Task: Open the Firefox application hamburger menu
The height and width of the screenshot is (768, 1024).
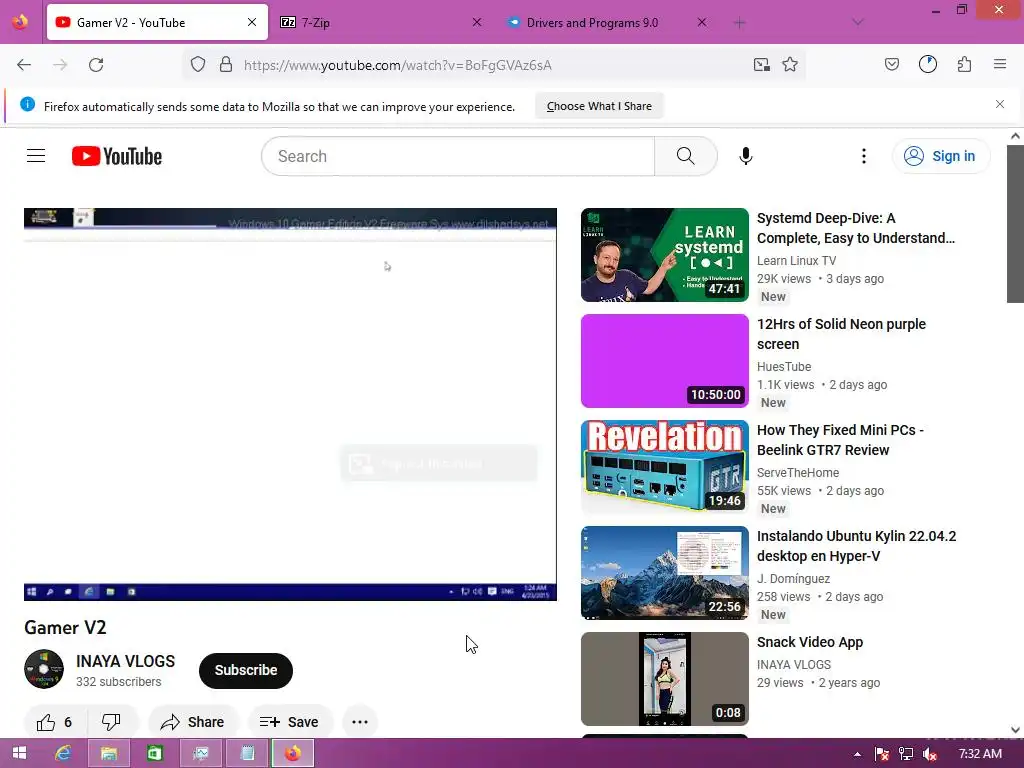Action: tap(1000, 64)
